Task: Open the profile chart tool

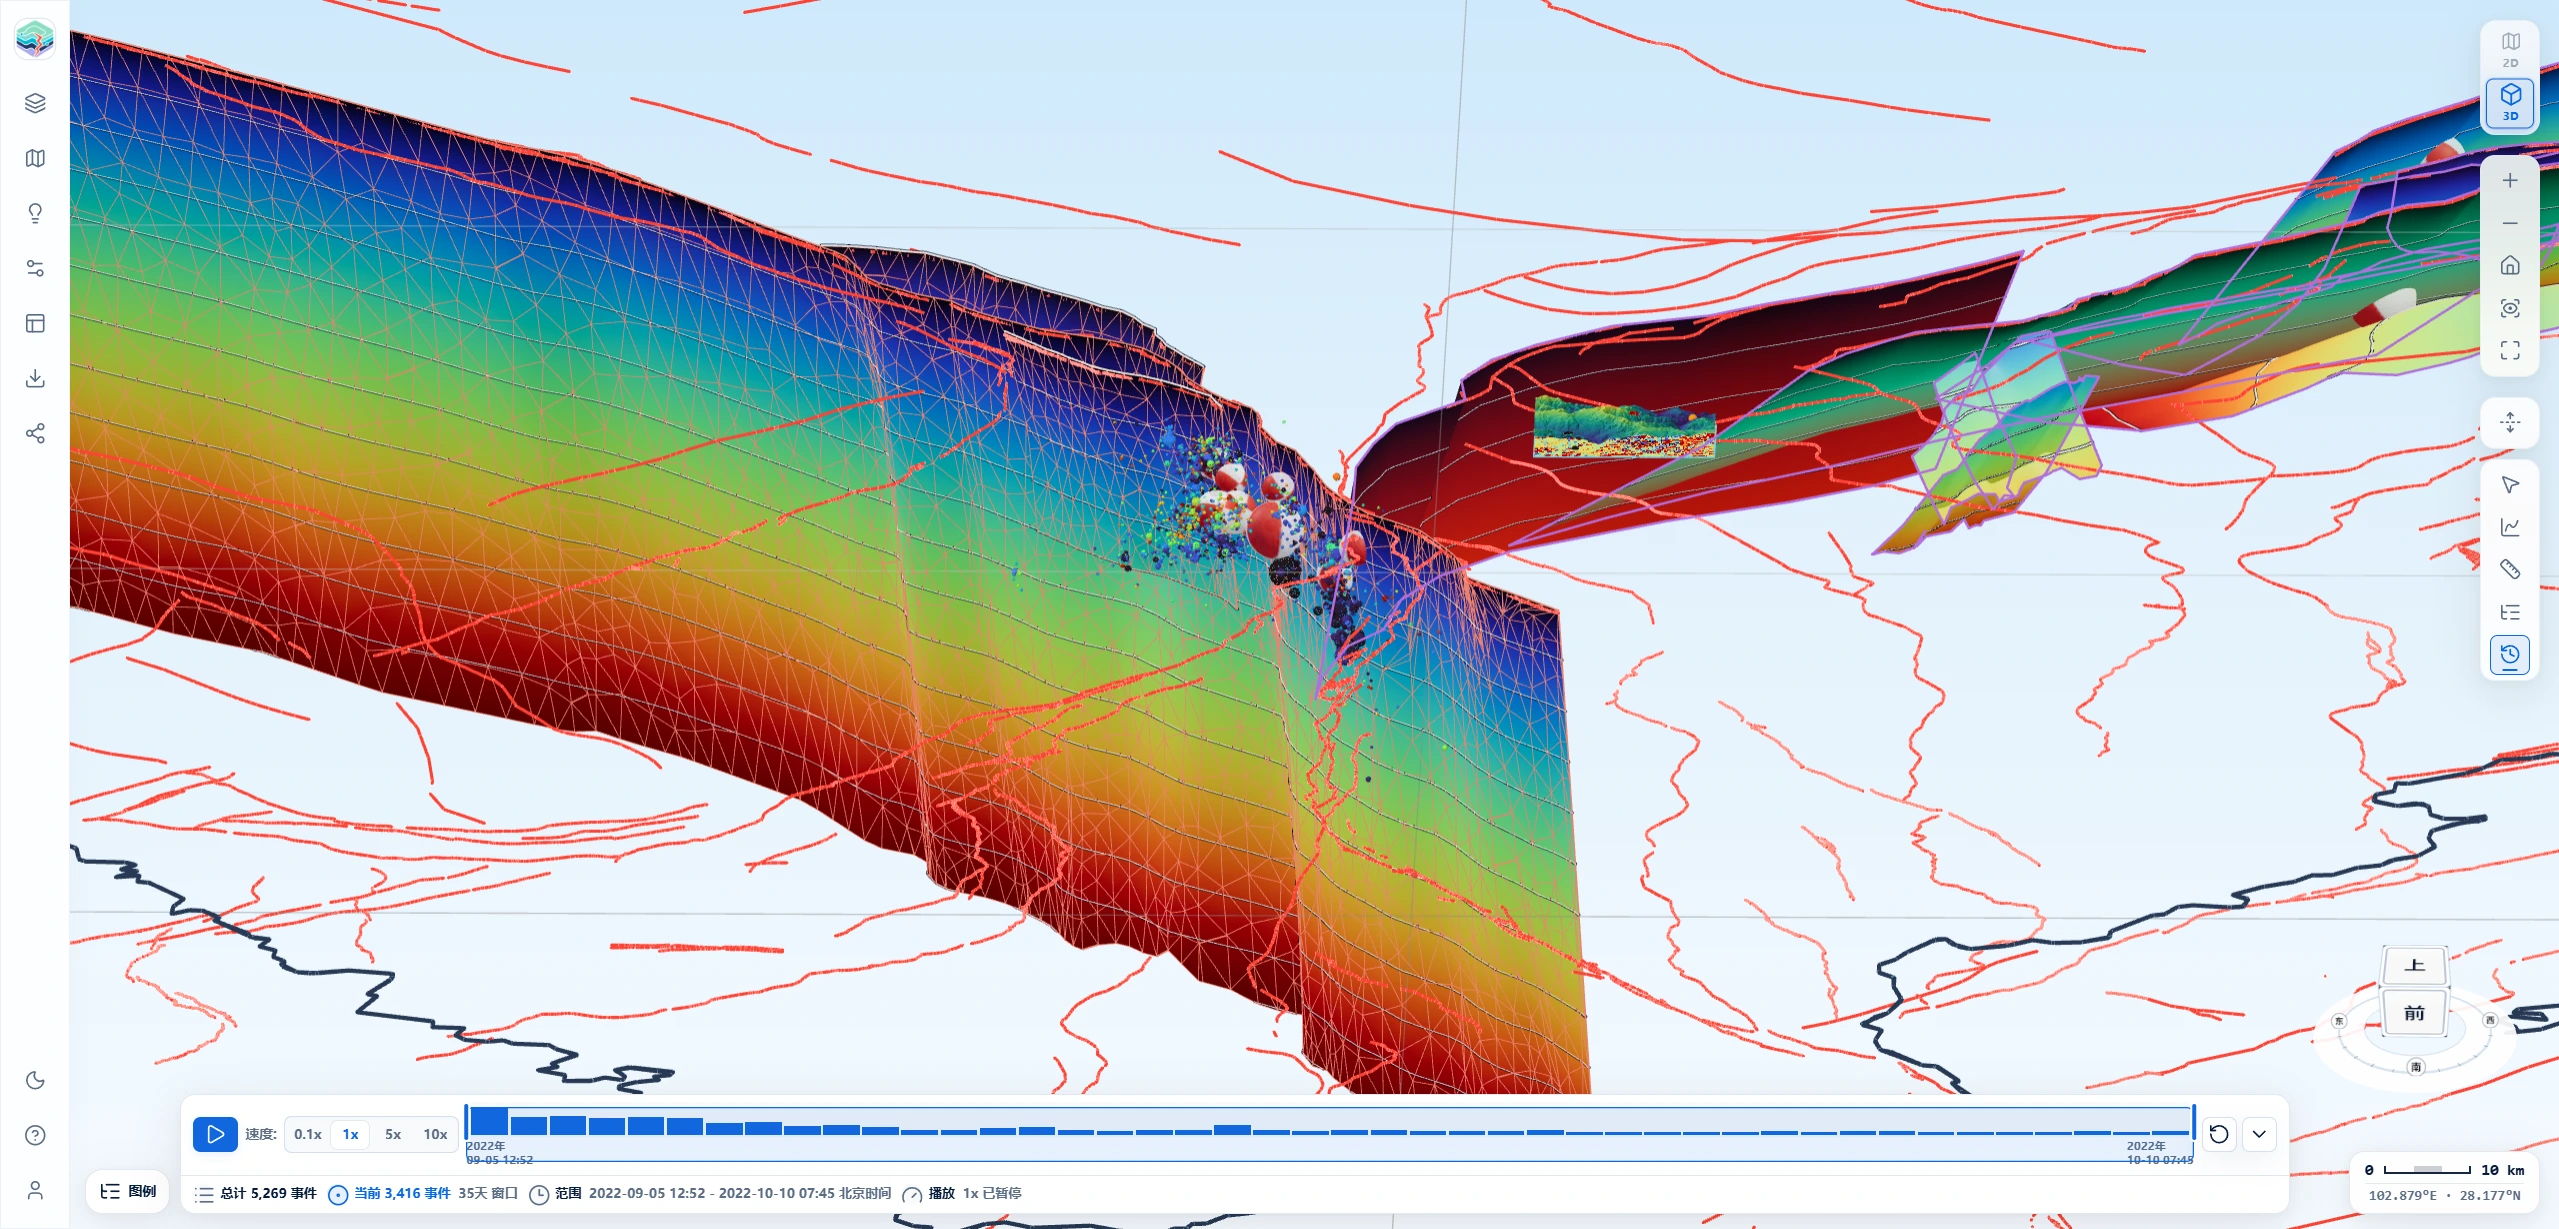Action: [2510, 527]
